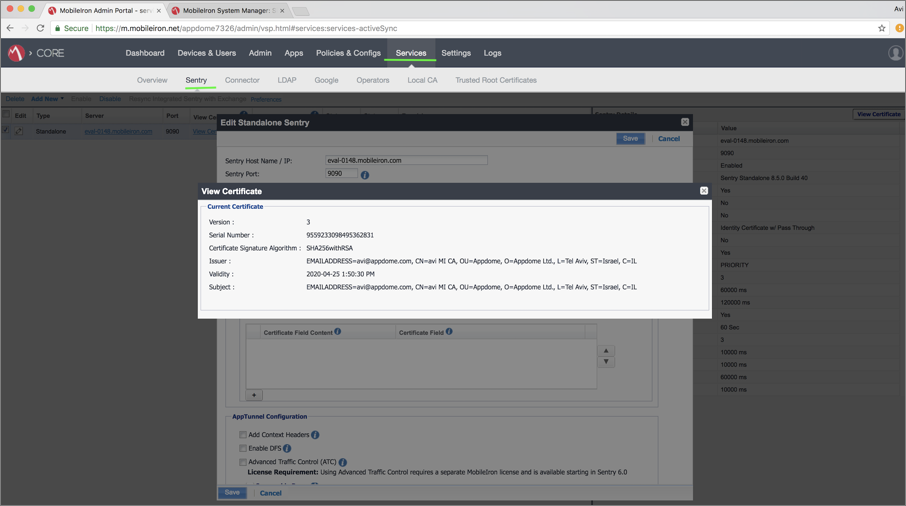The width and height of the screenshot is (906, 506).
Task: Open the Apps menu
Action: coord(294,53)
